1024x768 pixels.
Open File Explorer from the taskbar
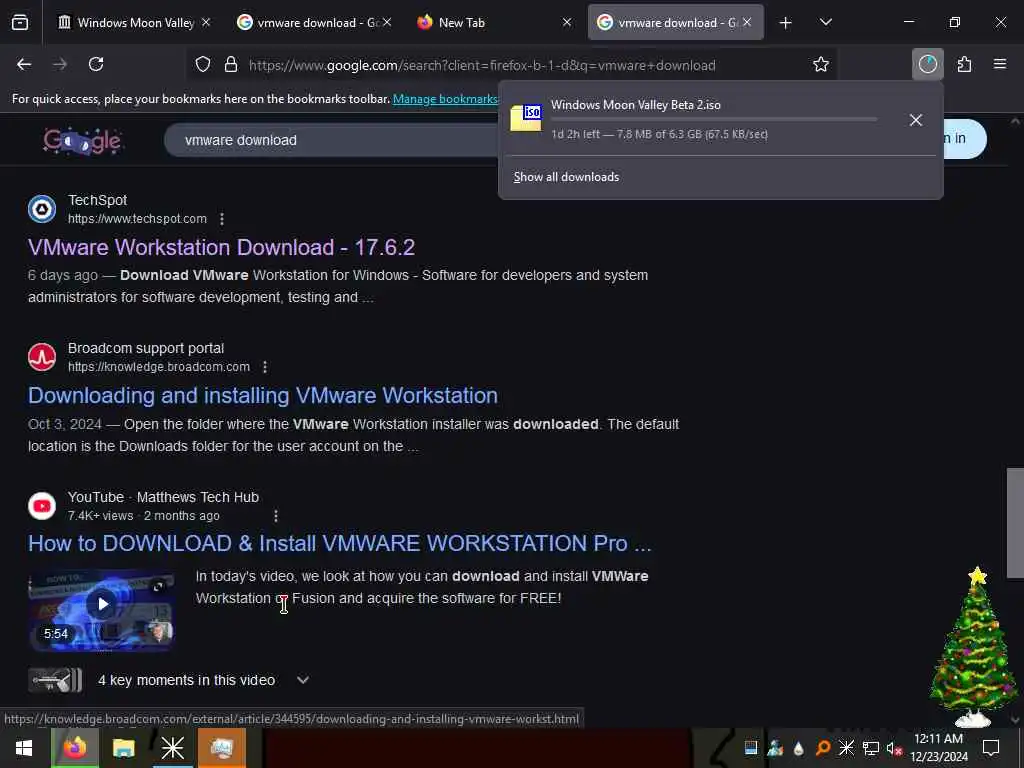point(123,748)
